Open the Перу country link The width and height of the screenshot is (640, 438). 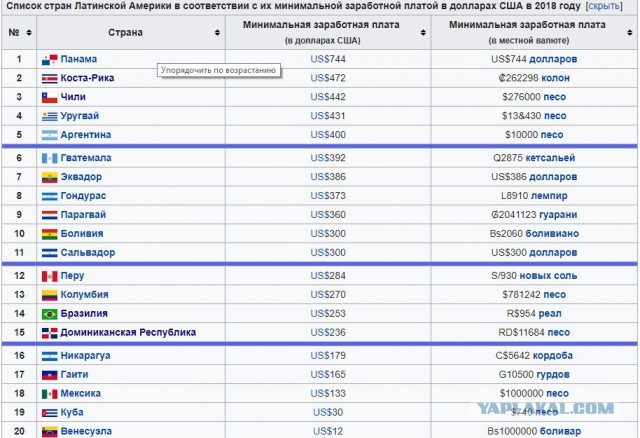coord(72,276)
